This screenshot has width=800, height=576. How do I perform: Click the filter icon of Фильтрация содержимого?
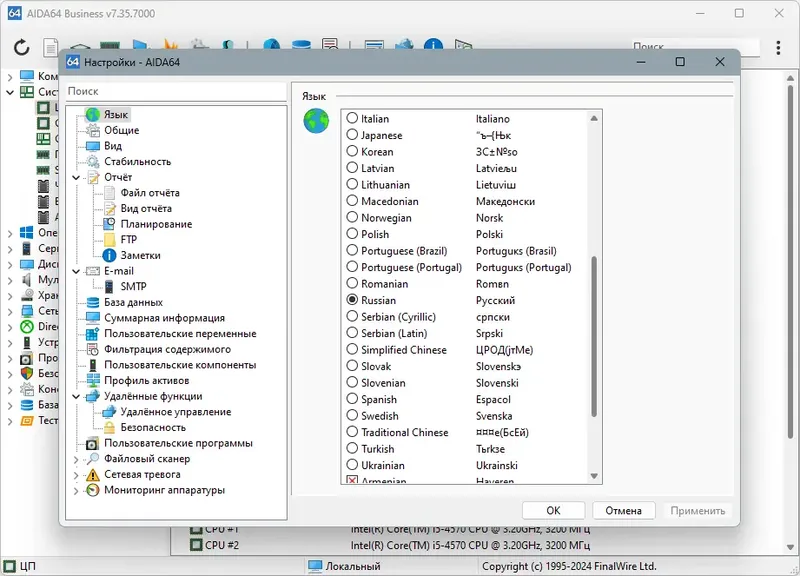tap(92, 349)
